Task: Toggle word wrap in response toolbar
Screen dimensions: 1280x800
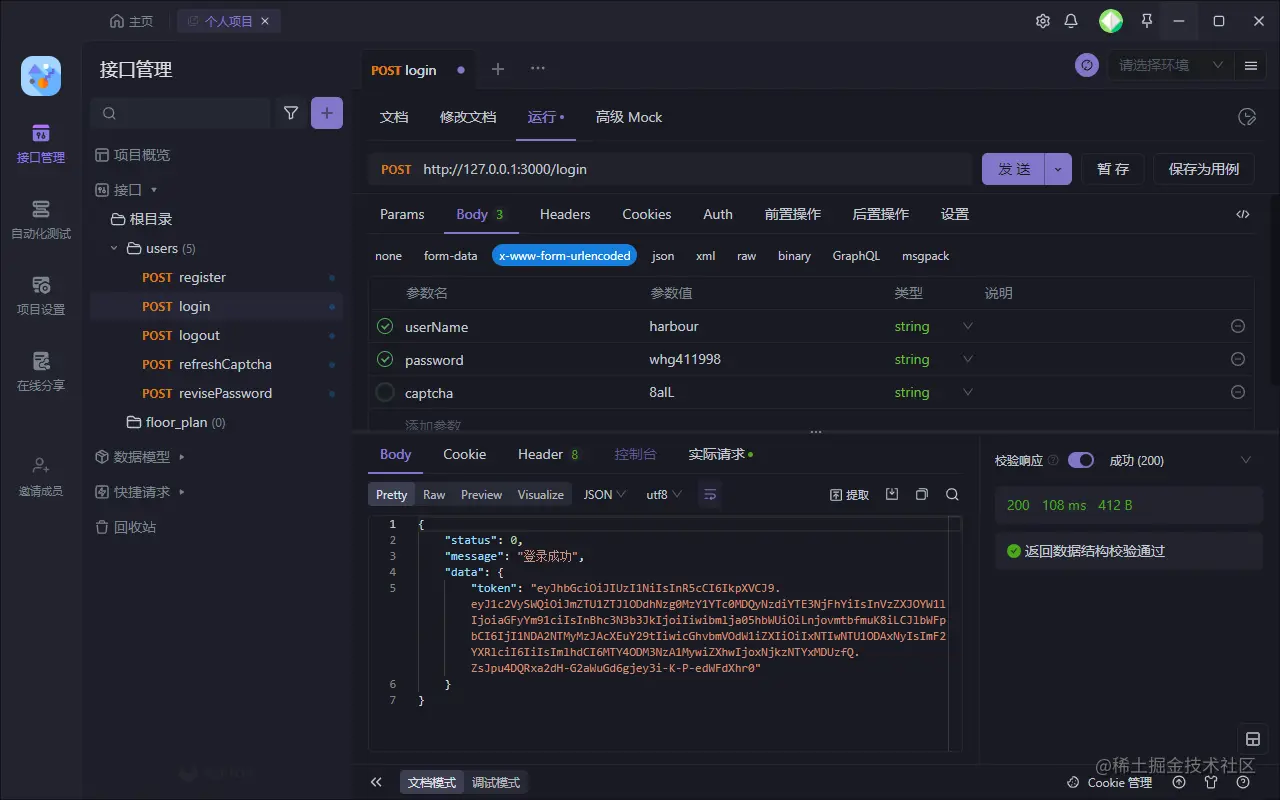Action: pos(710,494)
